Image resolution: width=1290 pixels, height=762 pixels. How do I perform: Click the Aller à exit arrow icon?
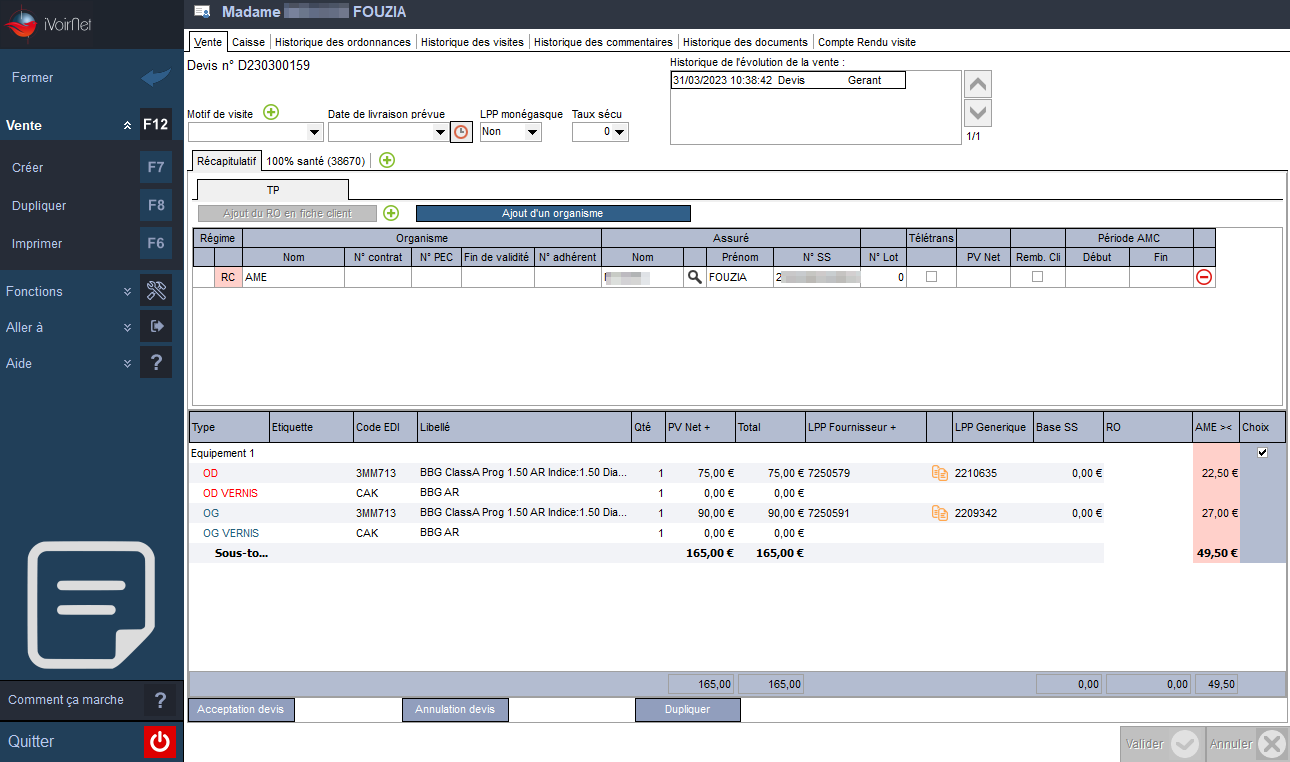click(155, 327)
